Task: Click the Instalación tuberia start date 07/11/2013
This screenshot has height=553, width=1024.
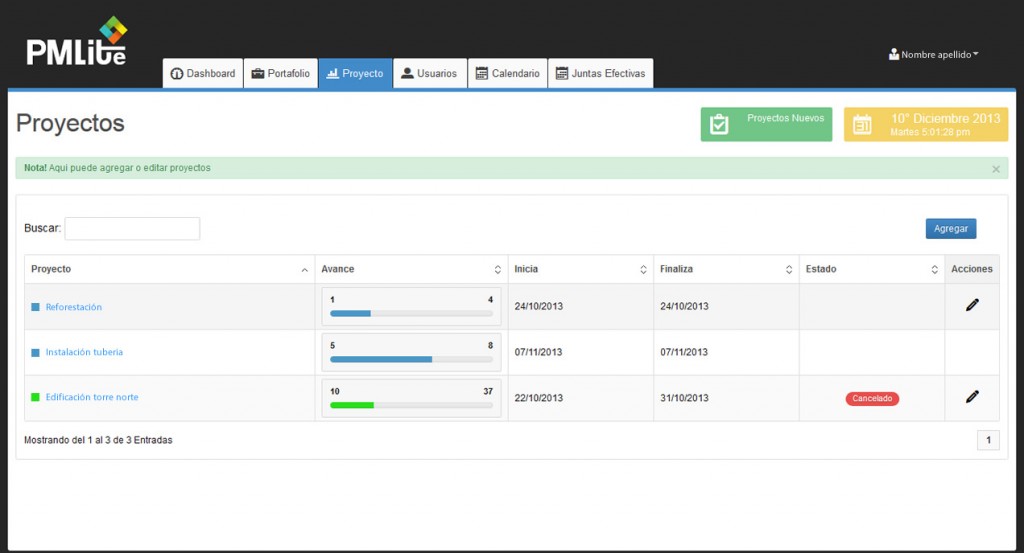Action: (538, 352)
